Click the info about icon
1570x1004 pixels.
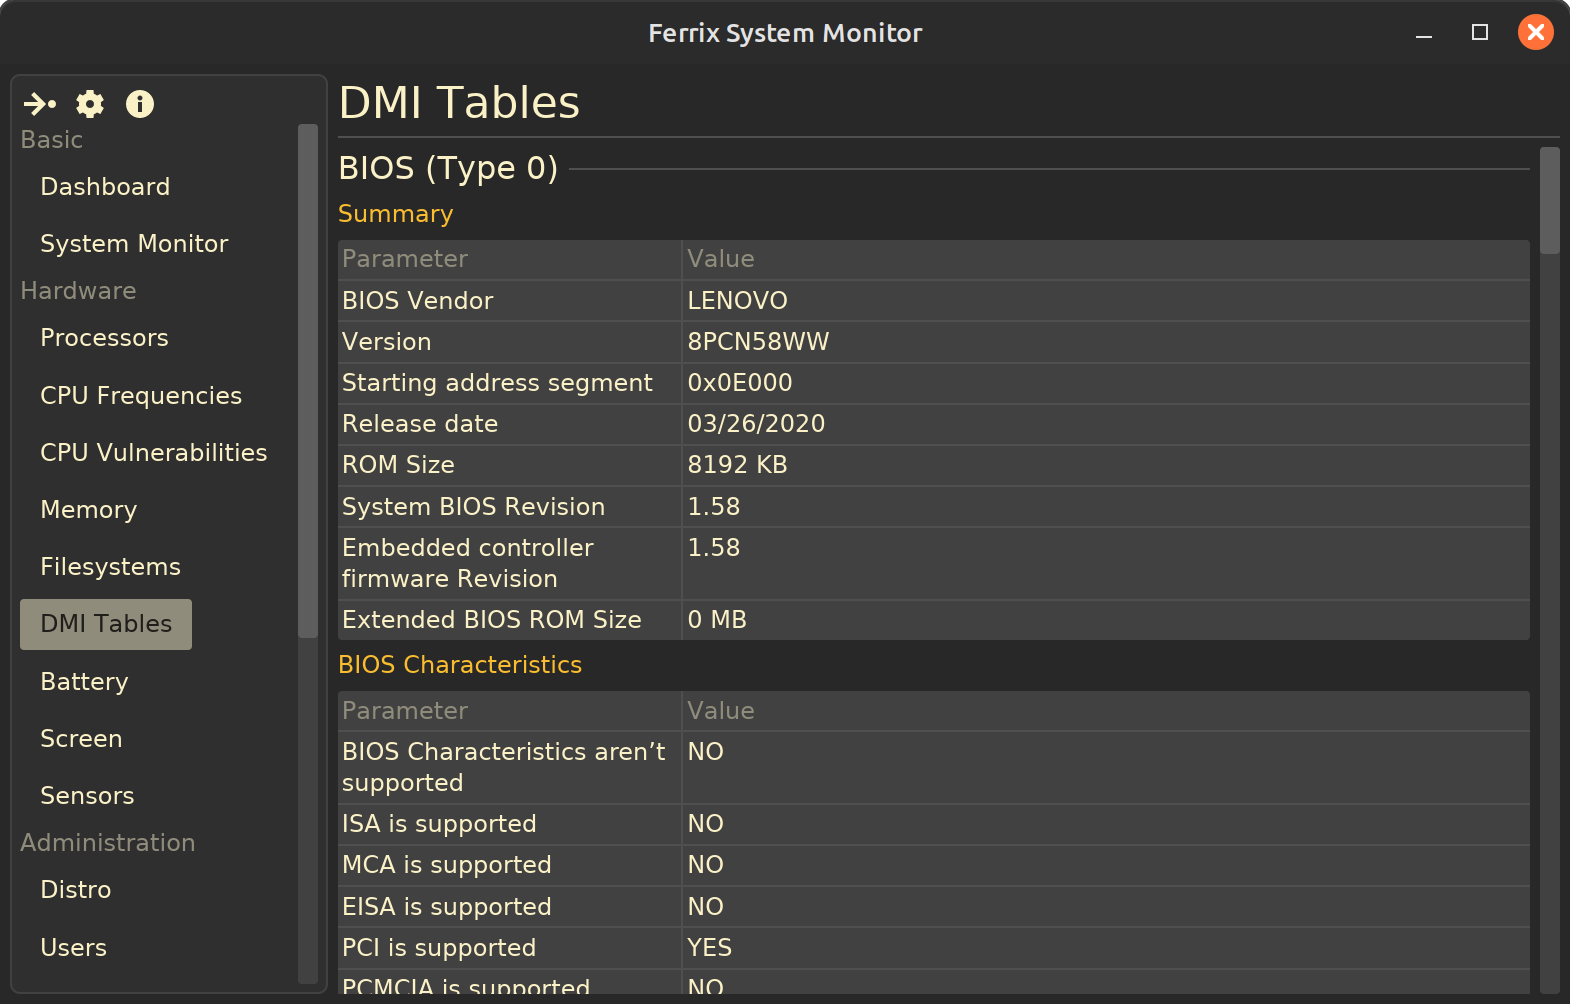[140, 104]
